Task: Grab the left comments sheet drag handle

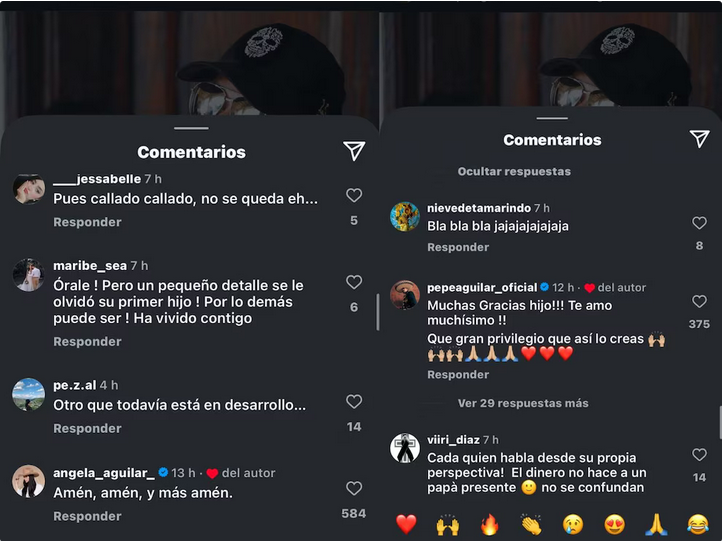Action: pos(191,128)
